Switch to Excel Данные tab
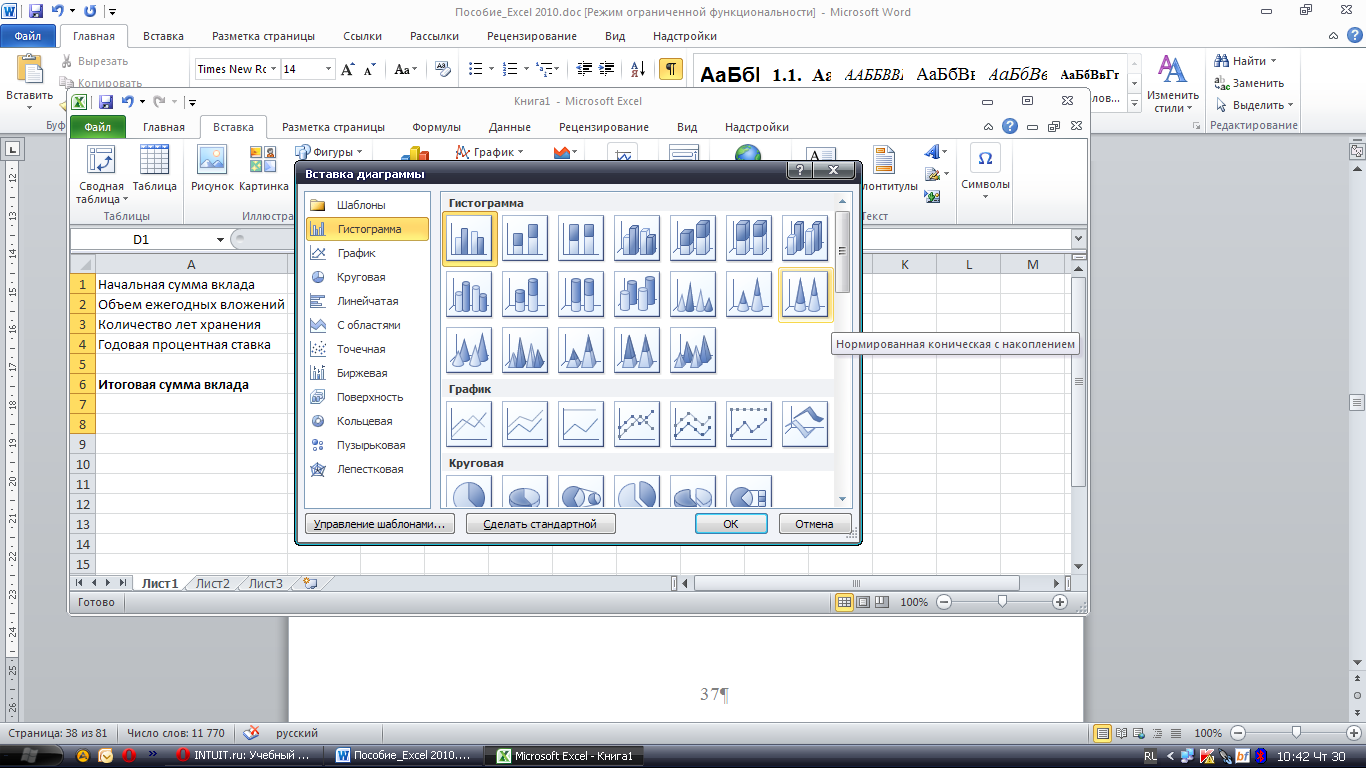 509,127
